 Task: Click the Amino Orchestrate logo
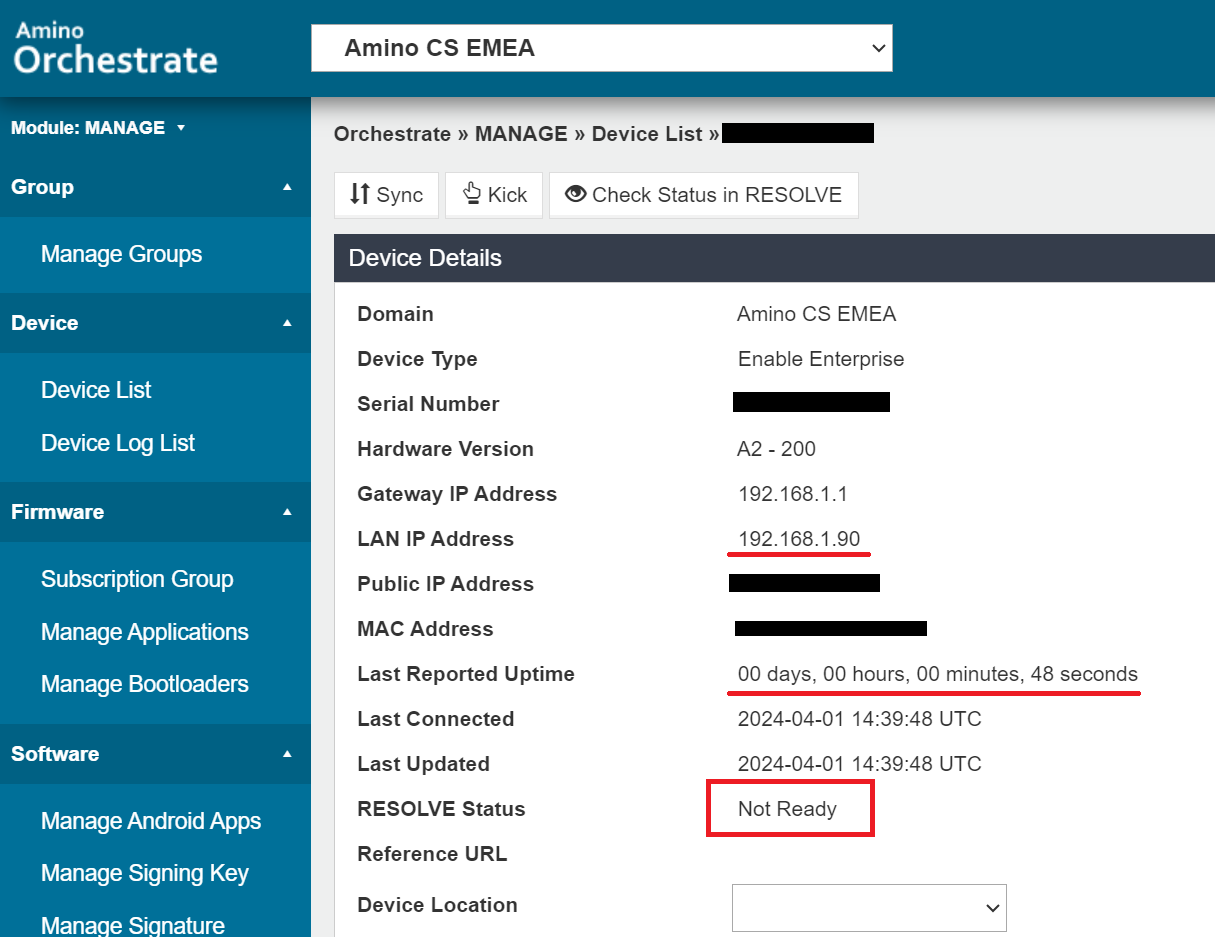[x=116, y=49]
